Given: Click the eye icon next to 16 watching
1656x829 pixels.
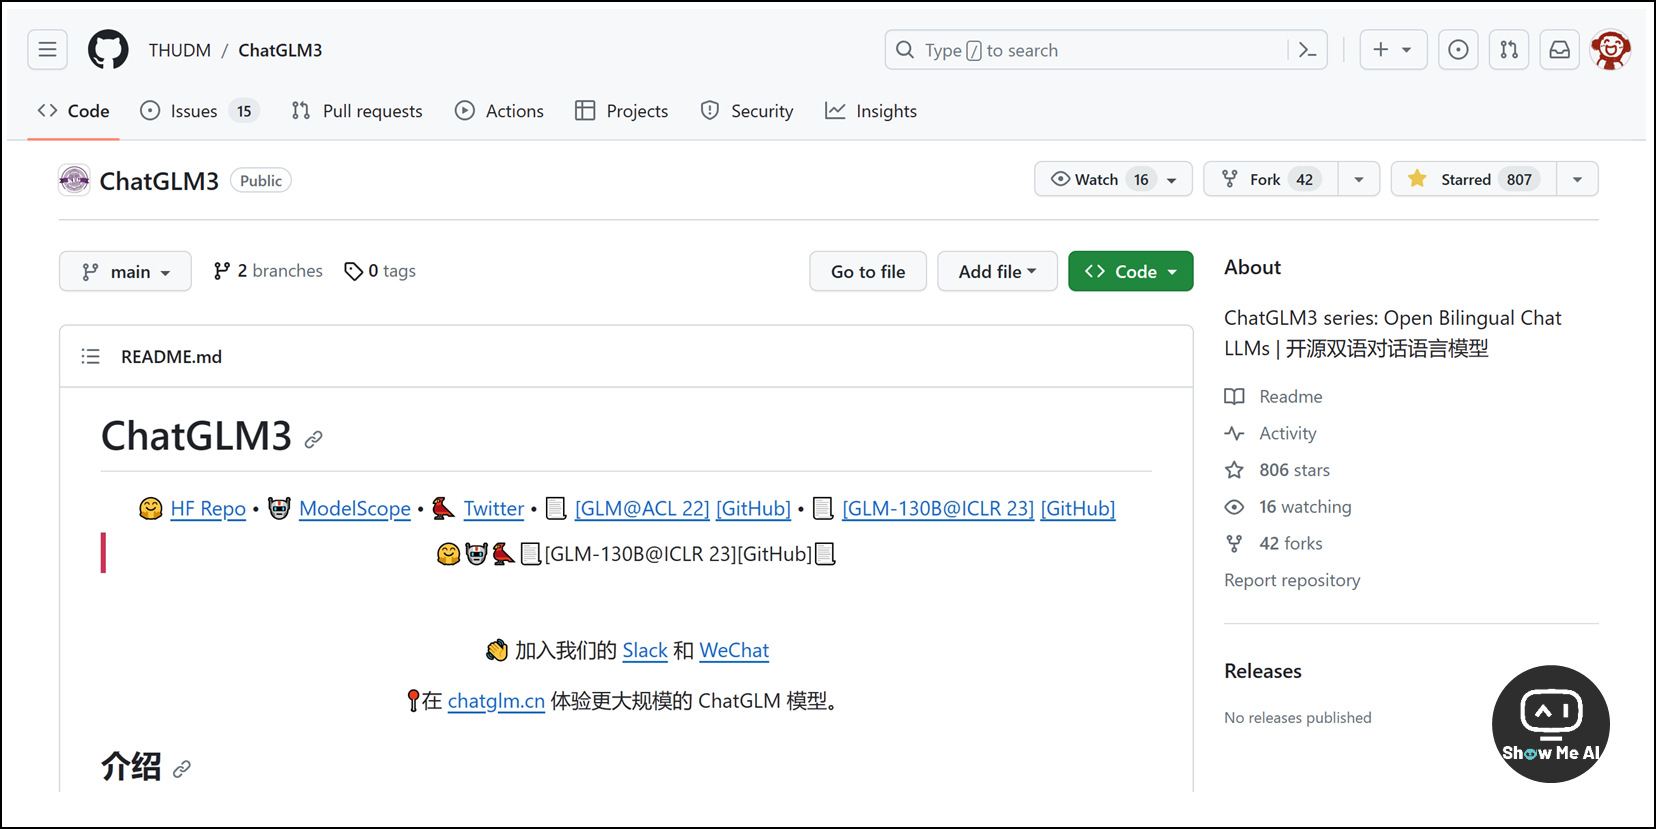Looking at the screenshot, I should (1235, 507).
